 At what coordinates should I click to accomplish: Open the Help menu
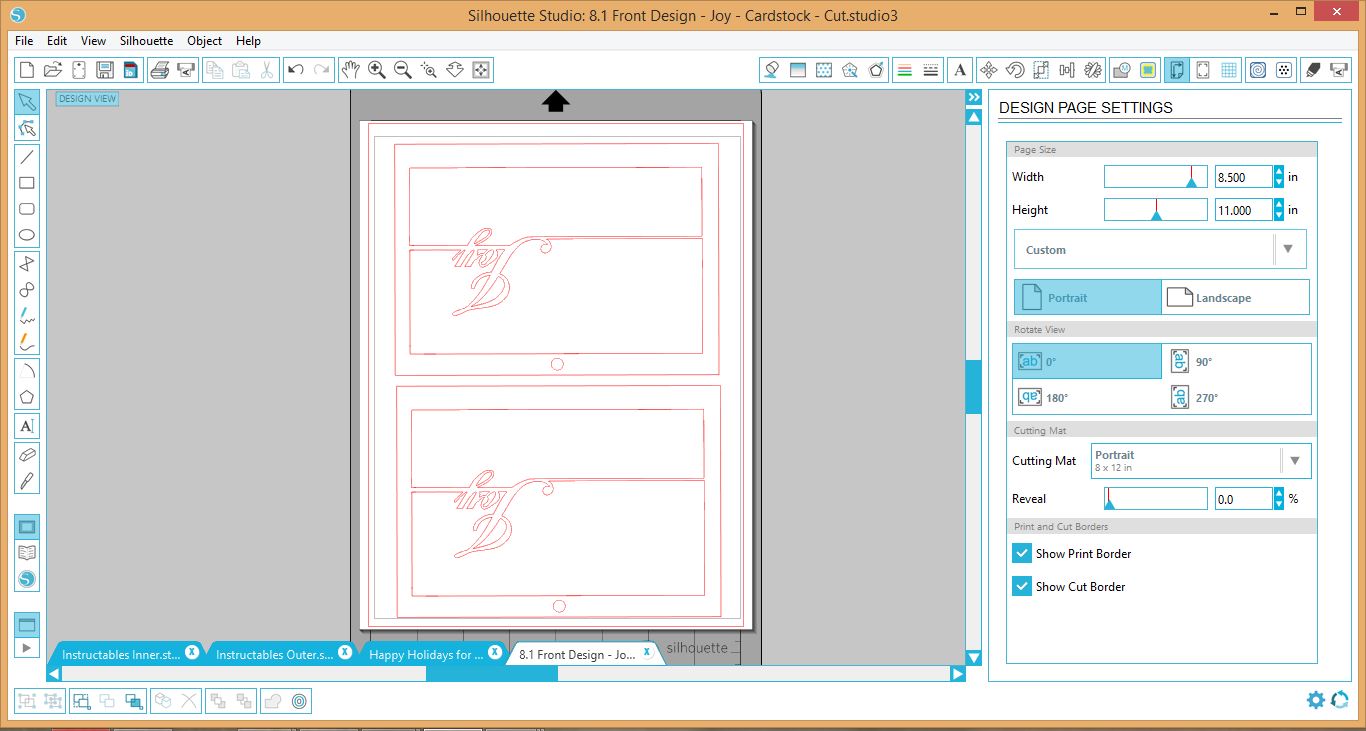click(248, 41)
